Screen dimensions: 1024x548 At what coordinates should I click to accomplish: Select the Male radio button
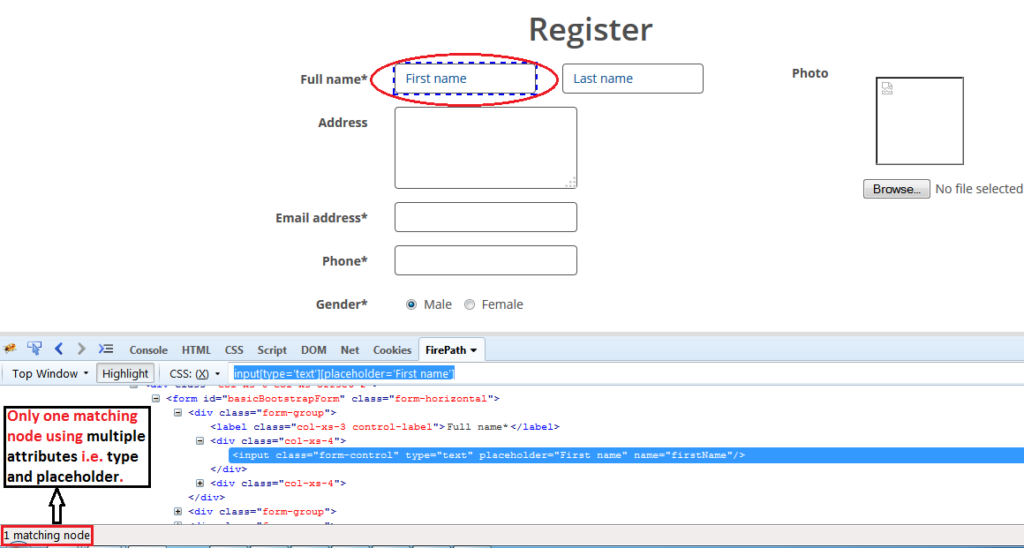point(411,305)
